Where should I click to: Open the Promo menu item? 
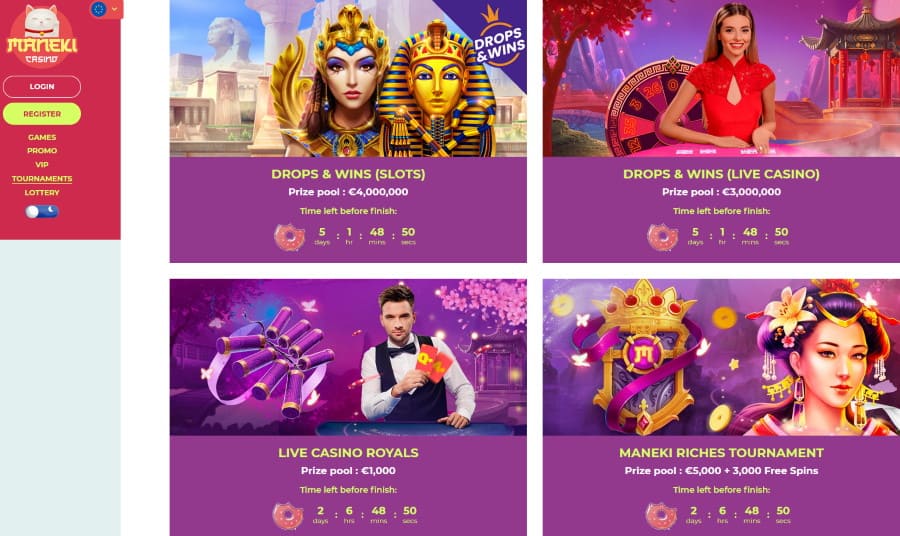pos(42,150)
